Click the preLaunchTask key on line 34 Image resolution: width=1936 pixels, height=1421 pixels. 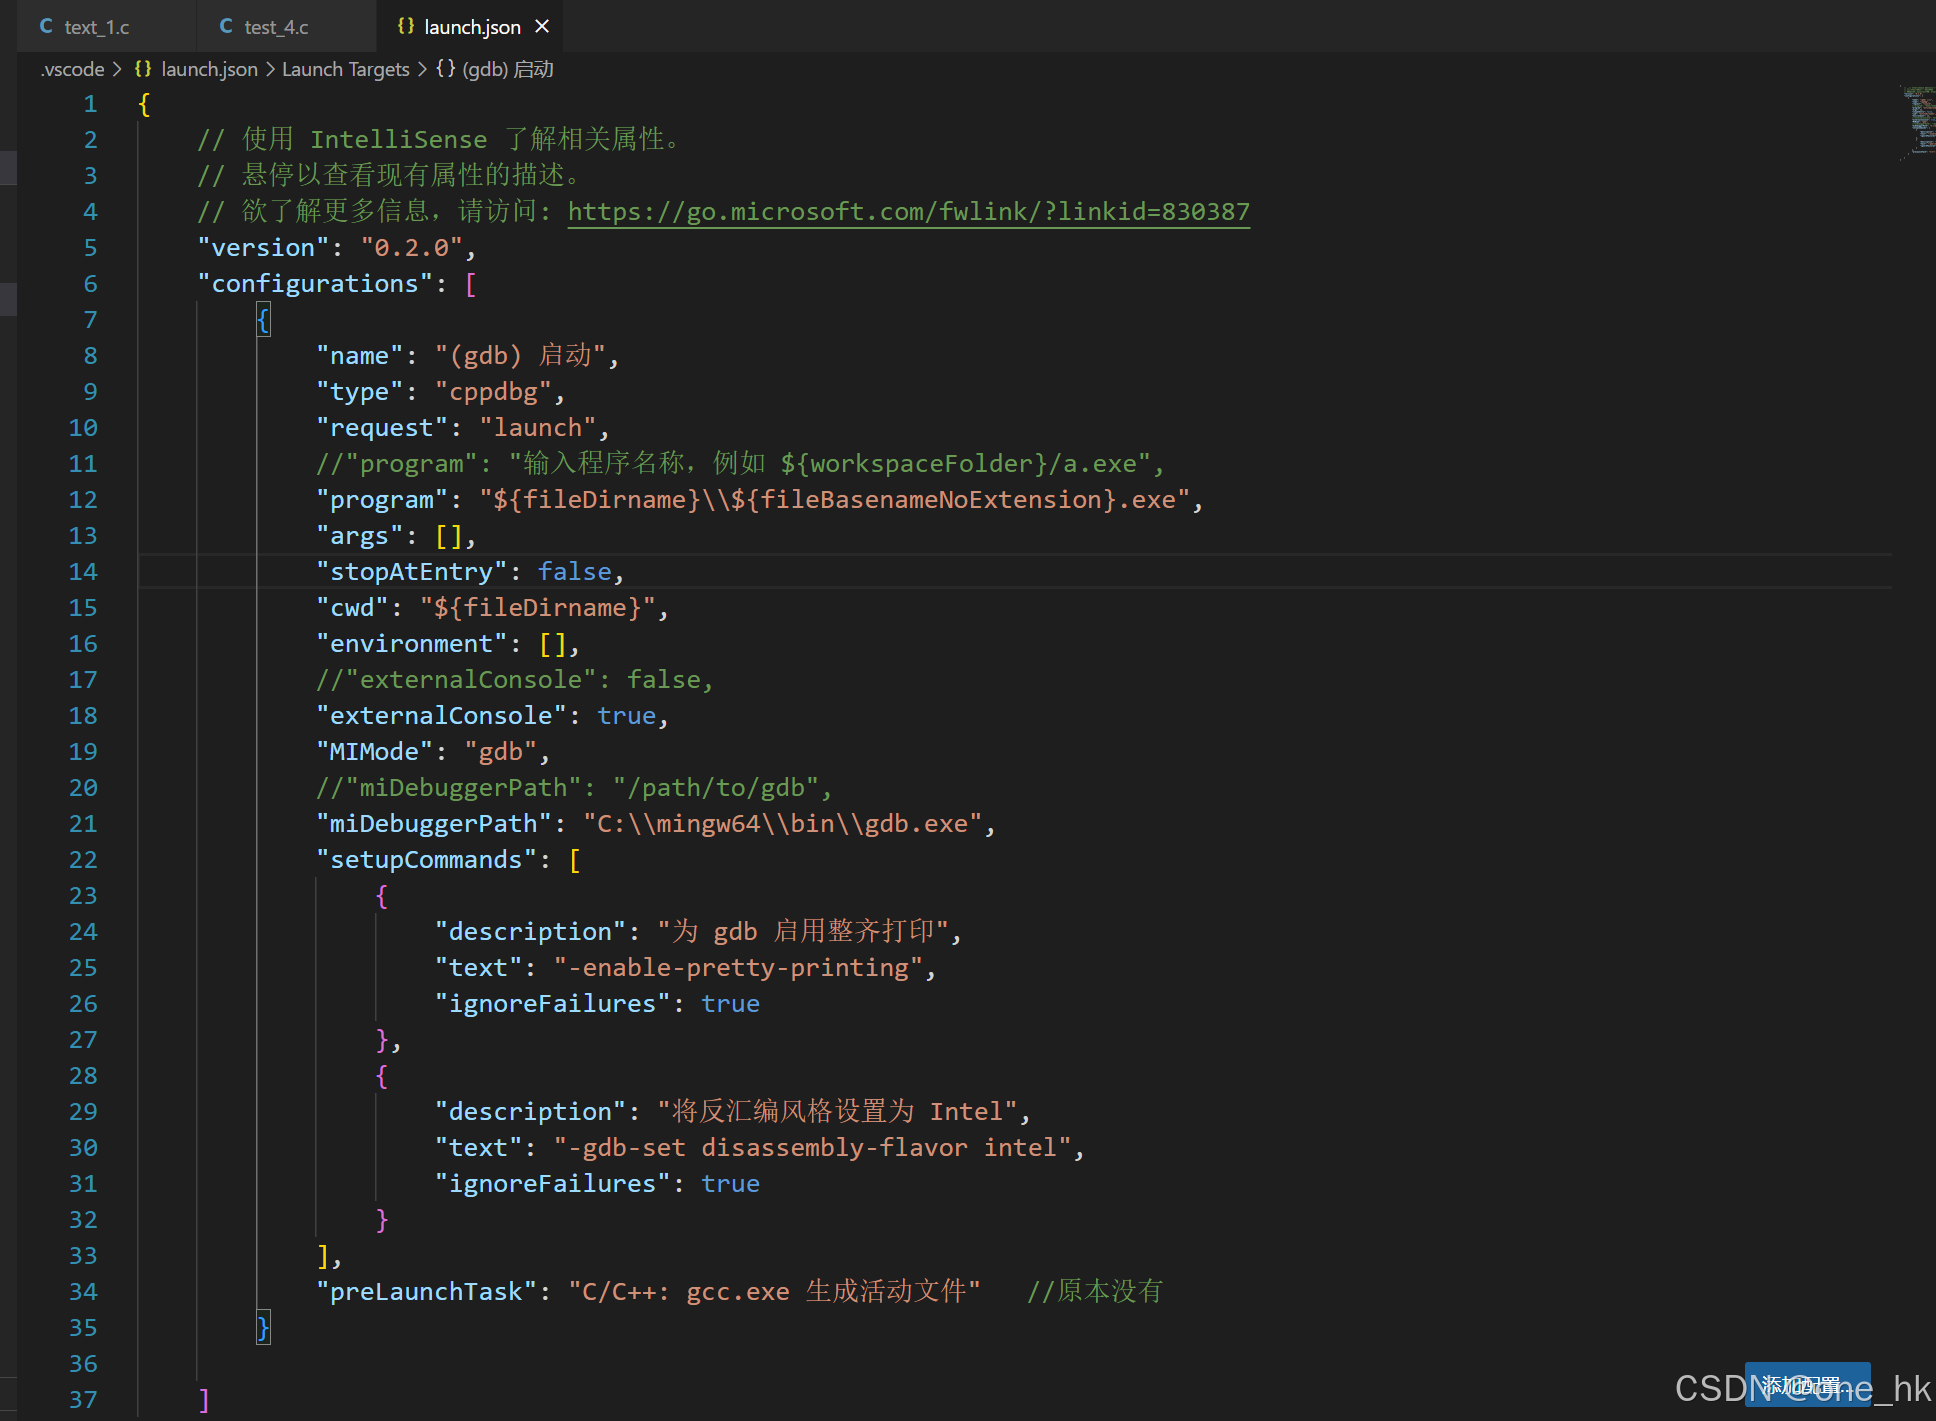pyautogui.click(x=427, y=1291)
